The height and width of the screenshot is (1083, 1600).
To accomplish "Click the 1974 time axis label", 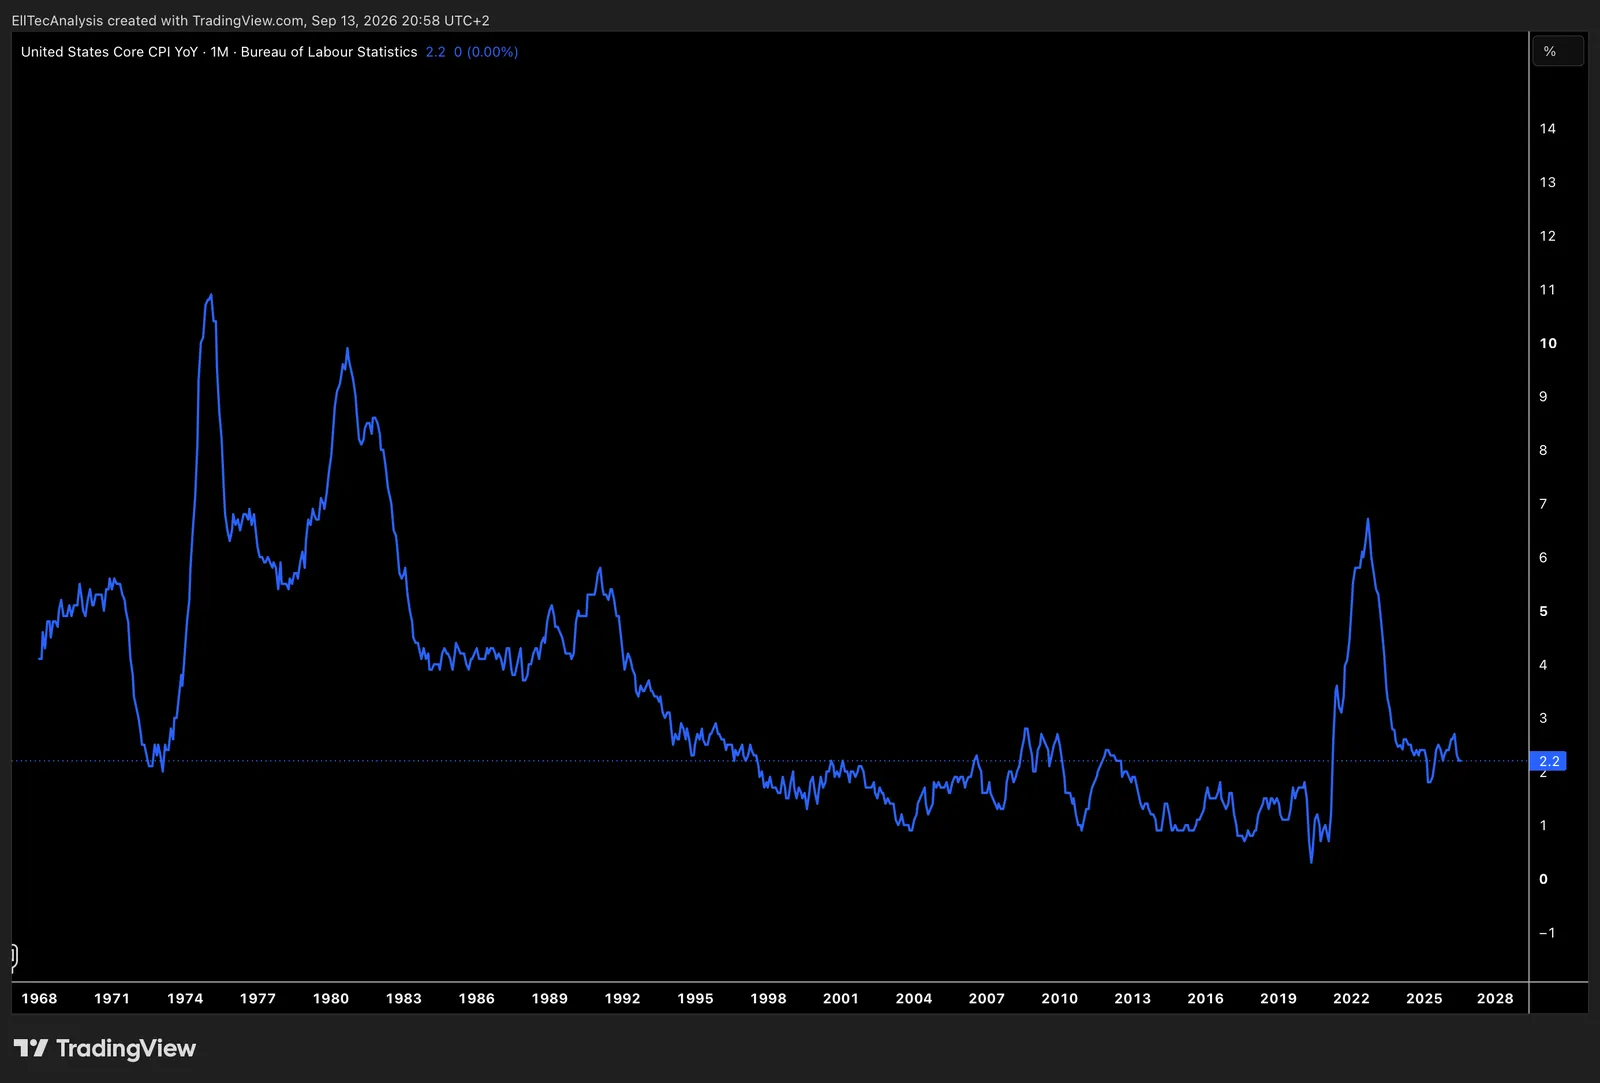I will tap(185, 998).
